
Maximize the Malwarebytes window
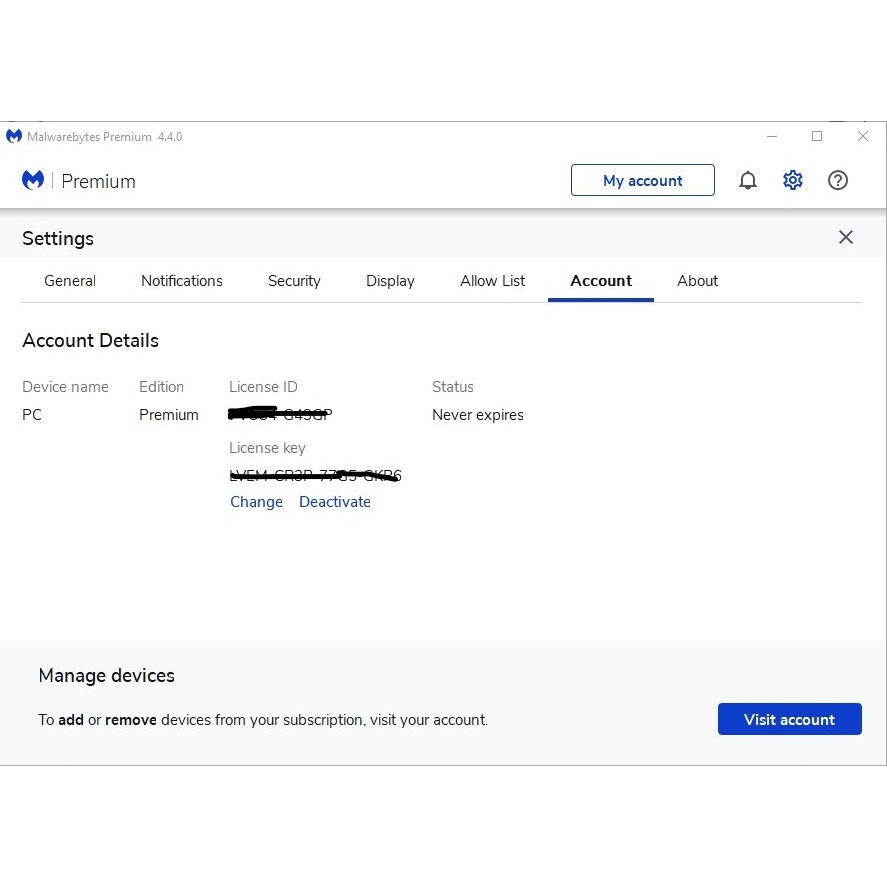point(817,136)
